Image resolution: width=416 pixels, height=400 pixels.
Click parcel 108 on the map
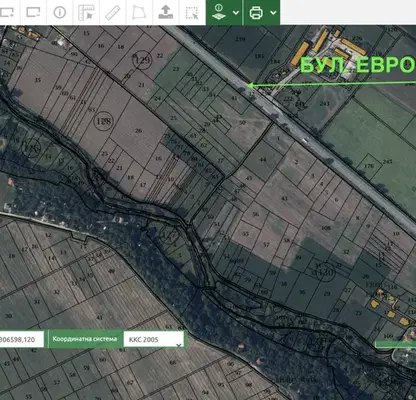326,228
